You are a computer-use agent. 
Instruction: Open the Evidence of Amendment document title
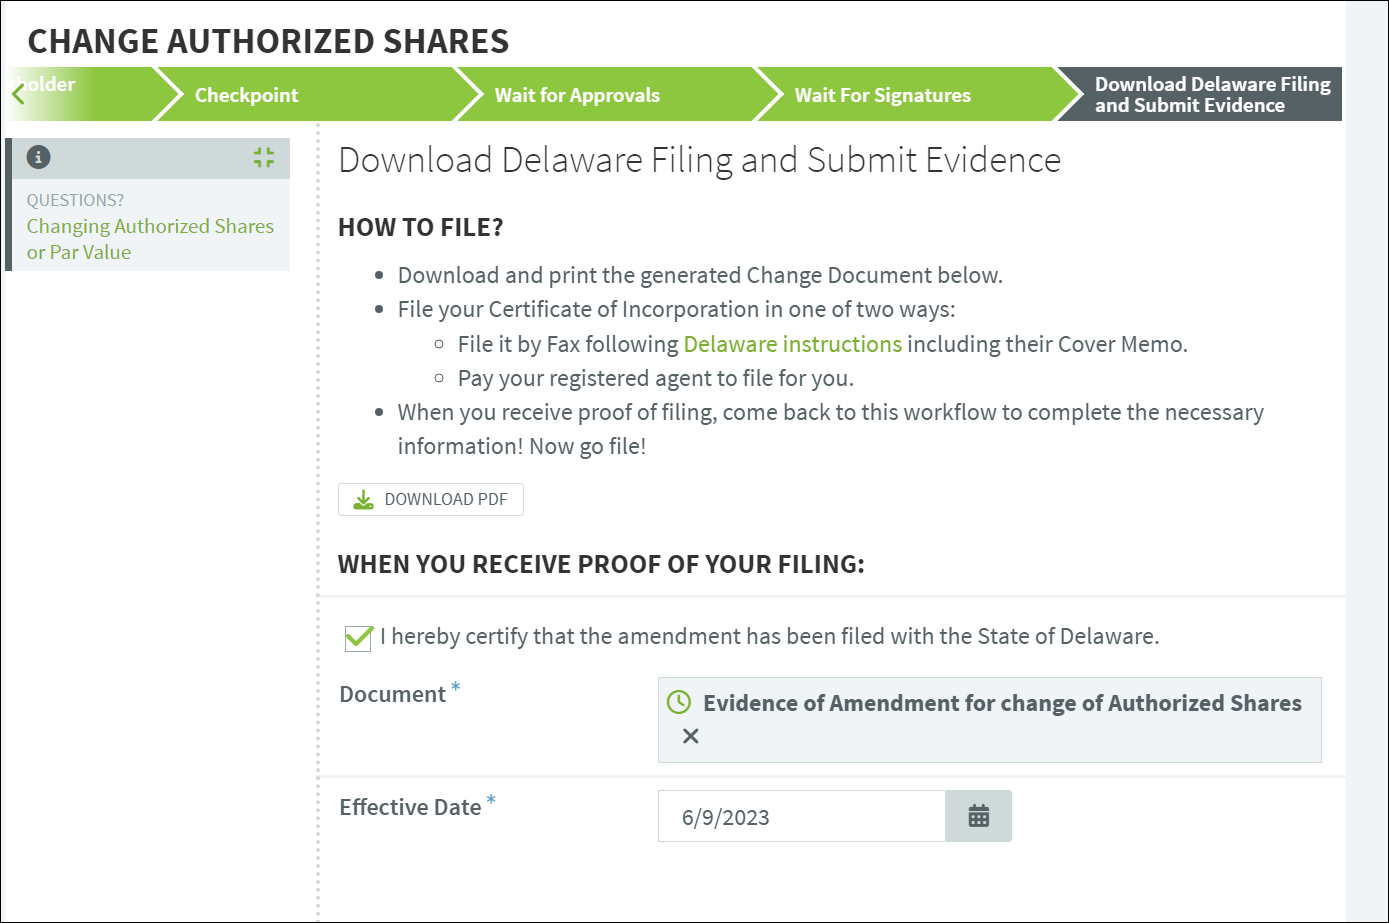pos(1002,703)
